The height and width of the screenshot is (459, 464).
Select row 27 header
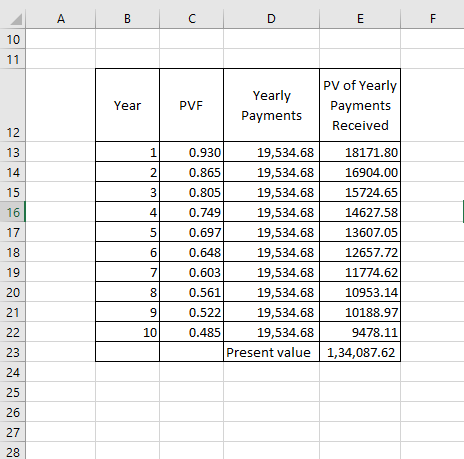coord(13,432)
